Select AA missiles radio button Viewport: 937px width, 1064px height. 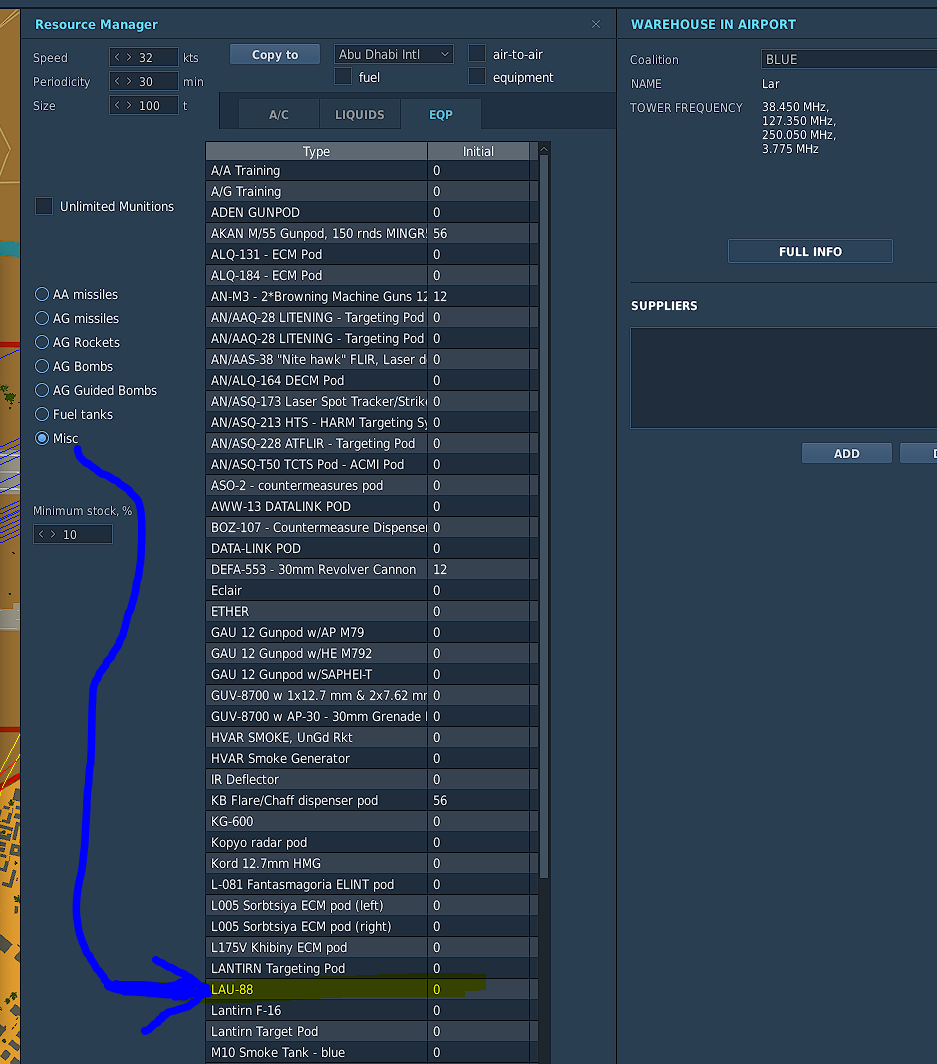point(42,294)
